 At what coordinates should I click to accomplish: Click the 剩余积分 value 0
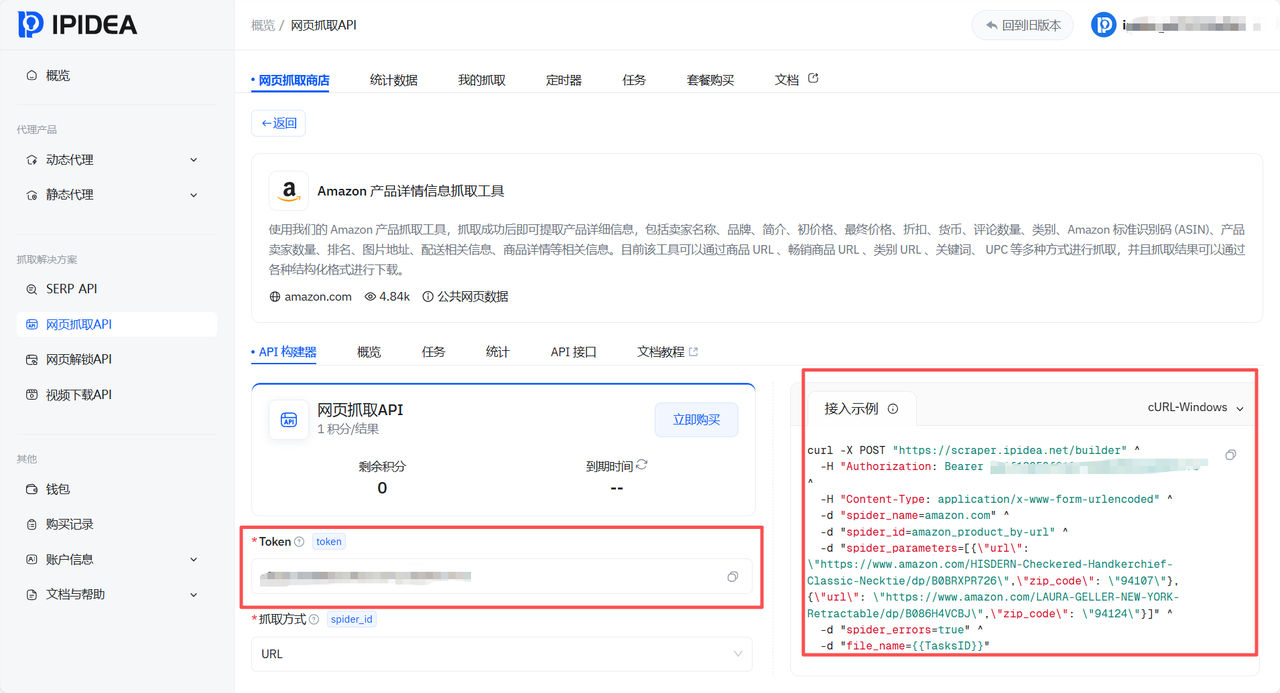coord(382,488)
